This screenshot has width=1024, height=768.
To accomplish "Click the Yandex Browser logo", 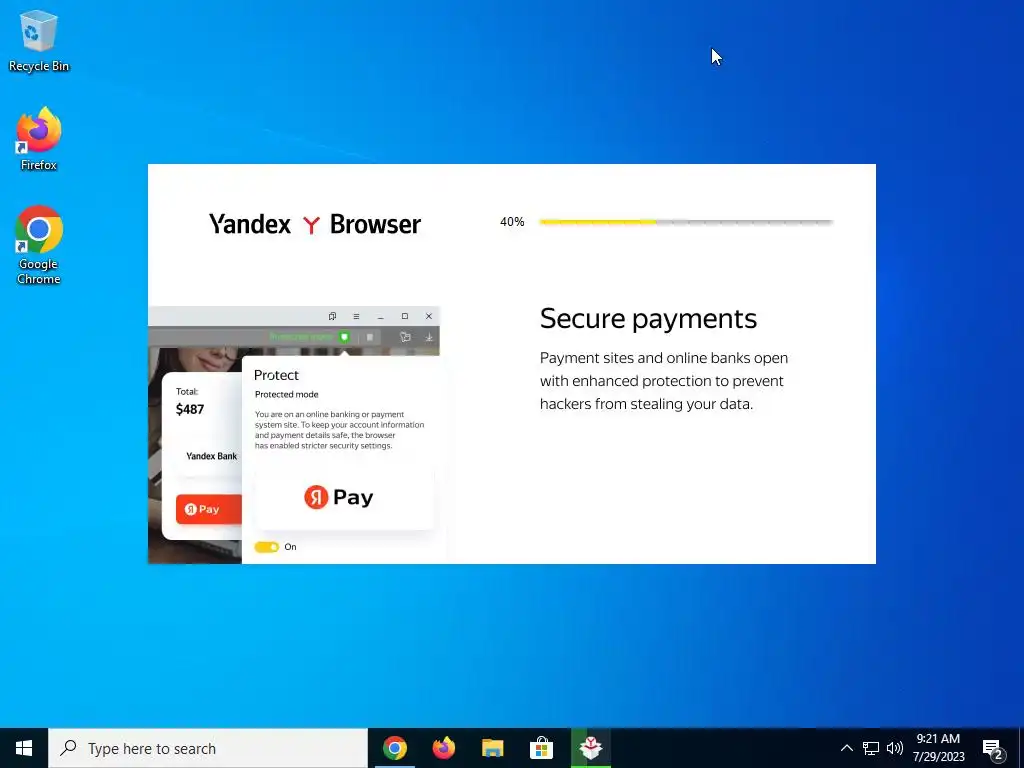I will pyautogui.click(x=315, y=224).
